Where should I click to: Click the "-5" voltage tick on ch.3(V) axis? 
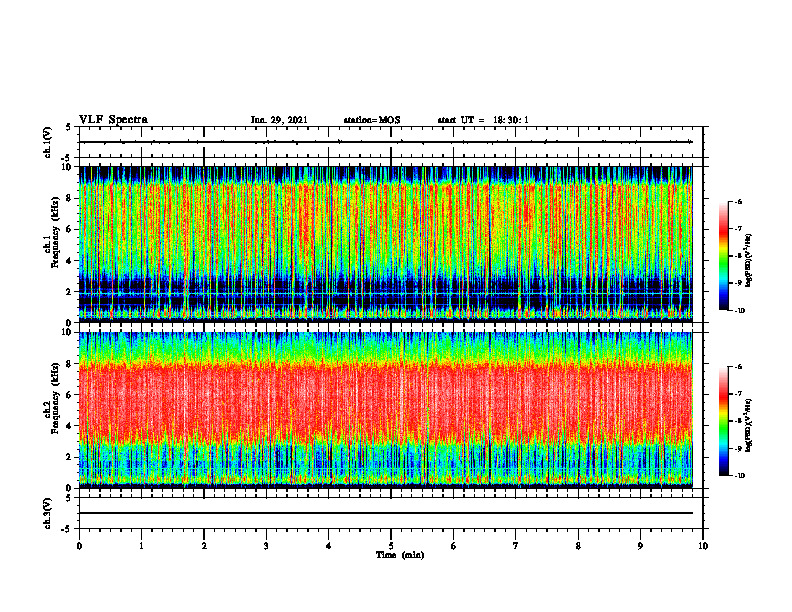coord(67,529)
